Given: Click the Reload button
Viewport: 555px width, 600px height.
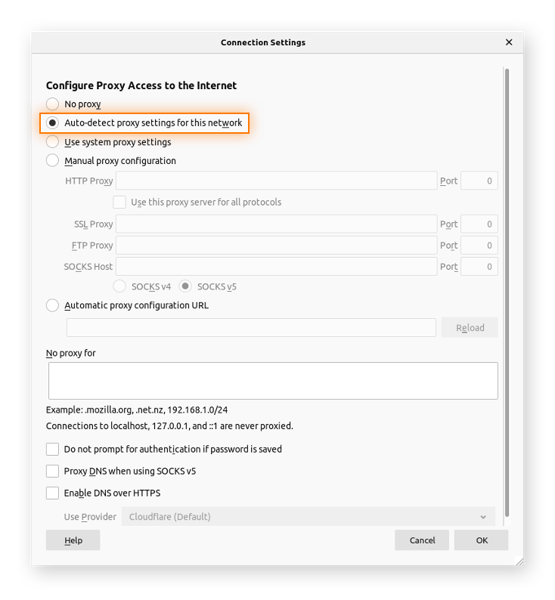Looking at the screenshot, I should [x=470, y=328].
